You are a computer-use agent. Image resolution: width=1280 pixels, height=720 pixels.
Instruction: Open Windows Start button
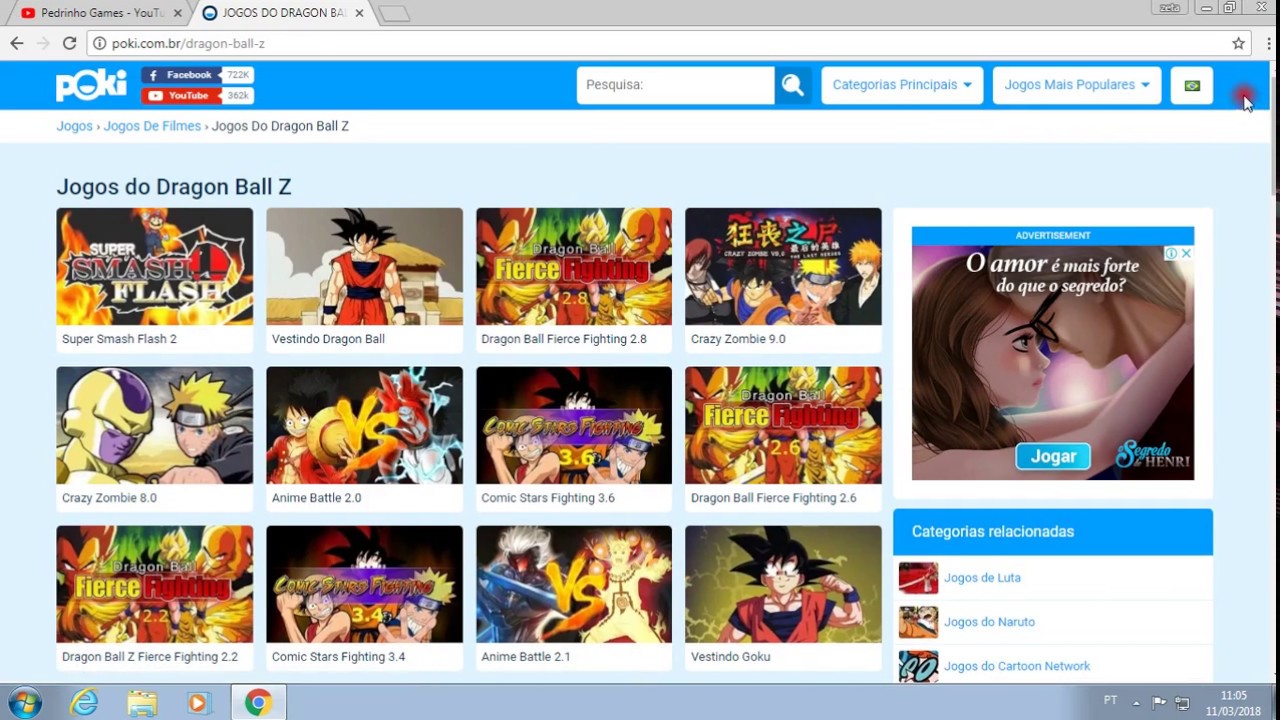(25, 702)
